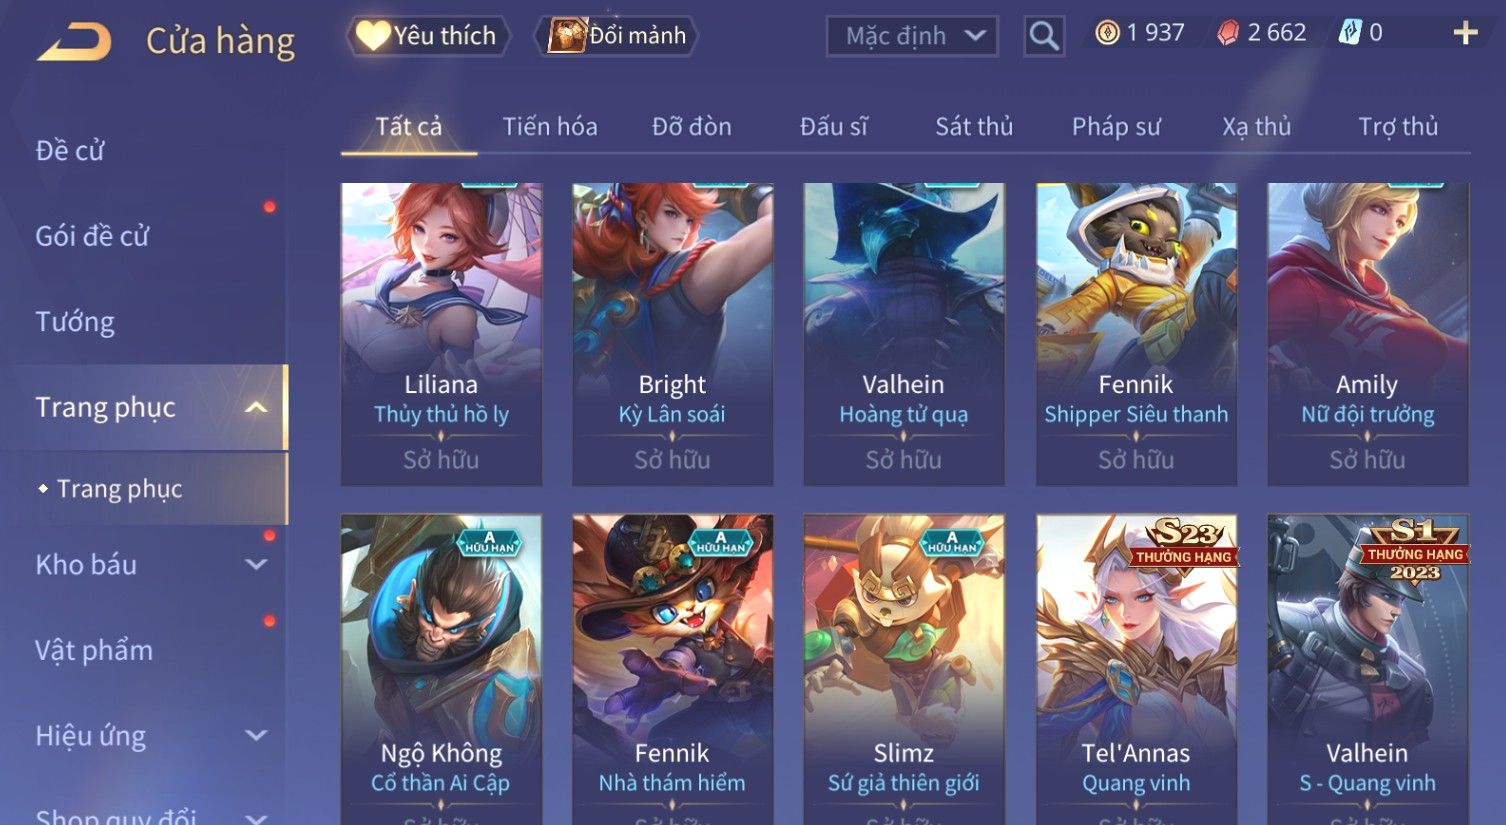Viewport: 1506px width, 825px height.
Task: Click the gold coin balance icon
Action: point(1107,33)
